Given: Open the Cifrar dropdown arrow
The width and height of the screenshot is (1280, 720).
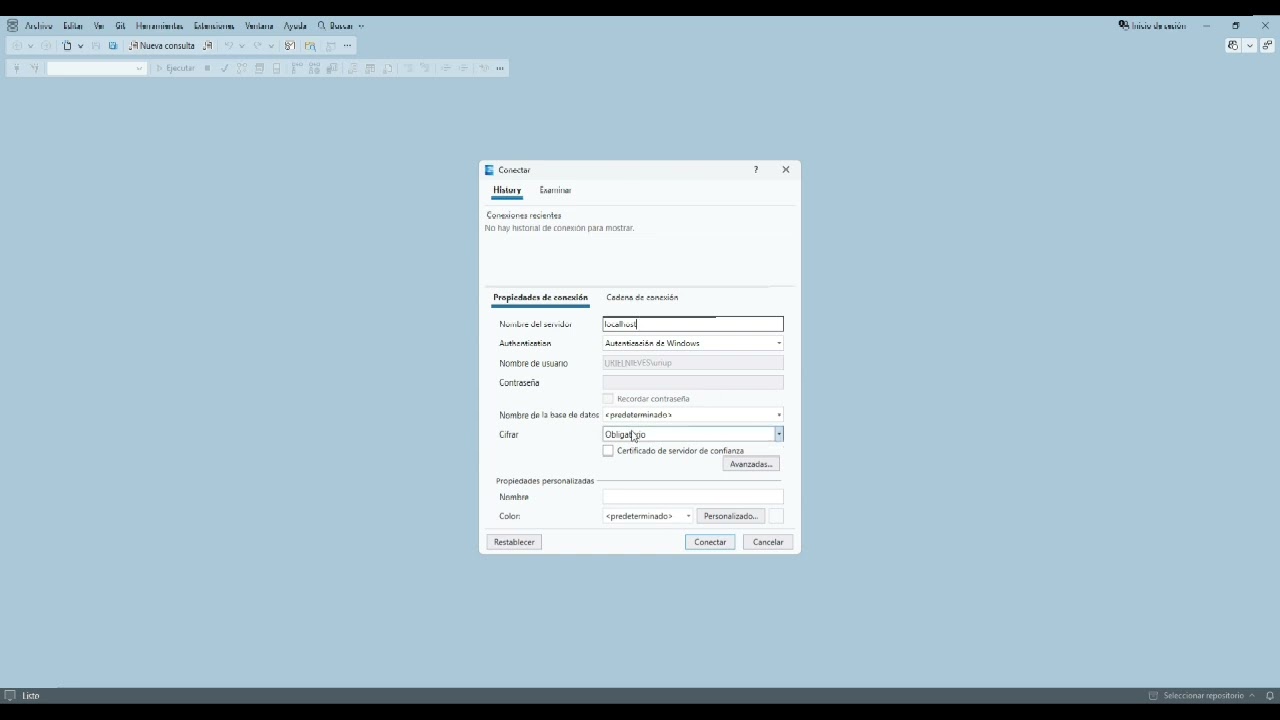Looking at the screenshot, I should (779, 434).
